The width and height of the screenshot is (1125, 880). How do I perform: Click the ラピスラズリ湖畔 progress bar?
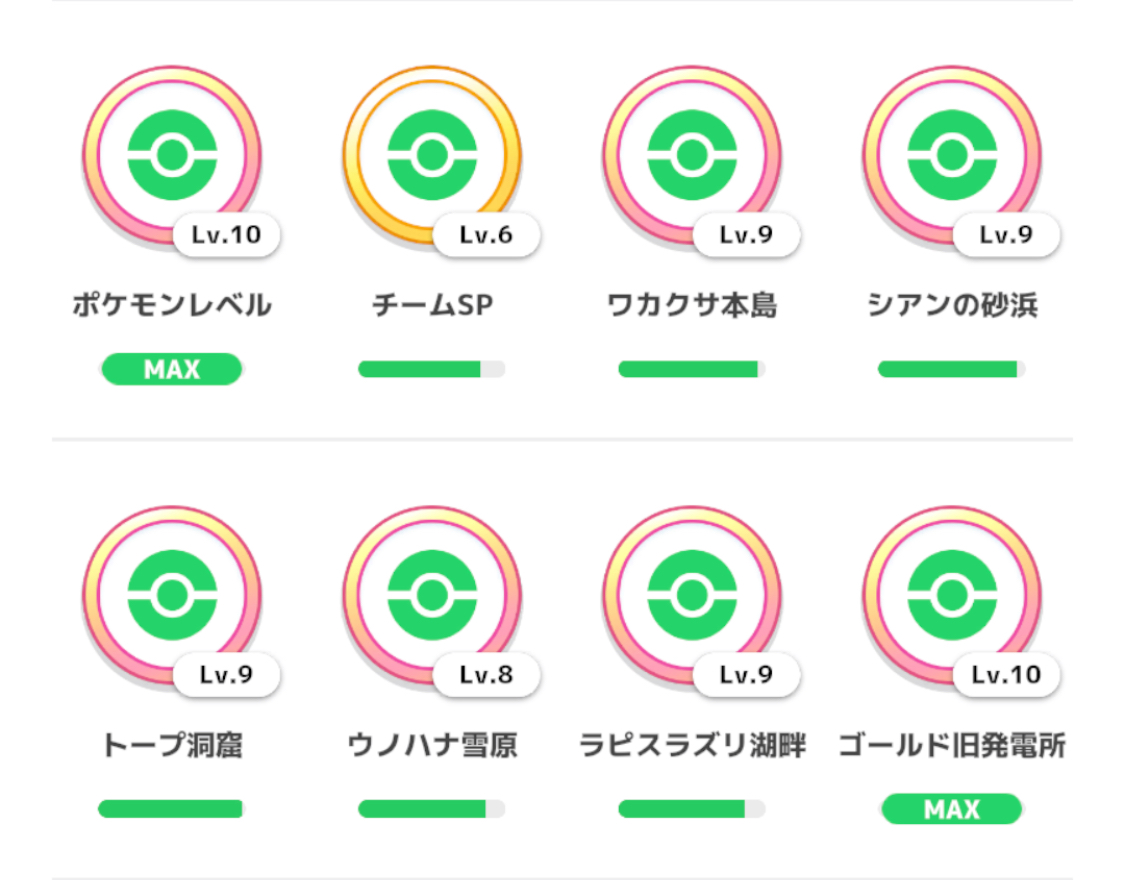(x=691, y=809)
